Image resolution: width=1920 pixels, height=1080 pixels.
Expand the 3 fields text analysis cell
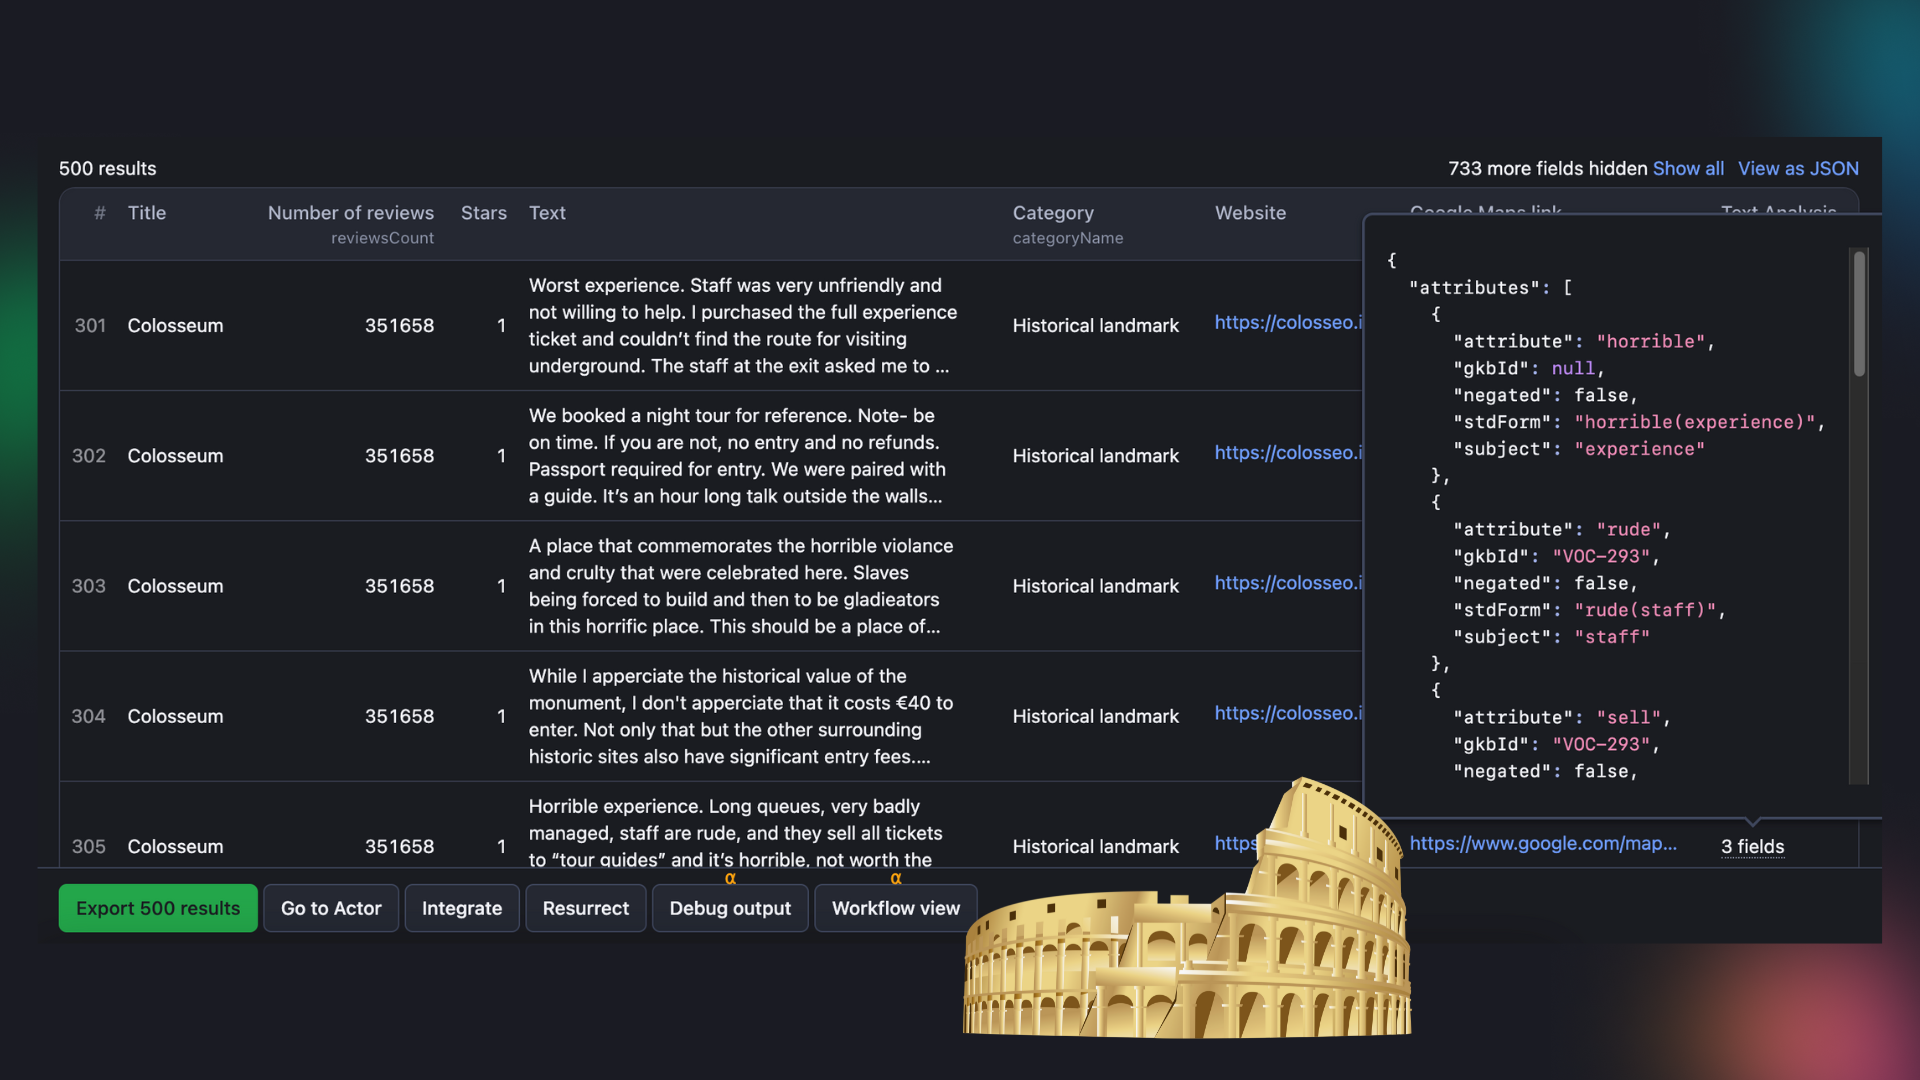click(1752, 846)
